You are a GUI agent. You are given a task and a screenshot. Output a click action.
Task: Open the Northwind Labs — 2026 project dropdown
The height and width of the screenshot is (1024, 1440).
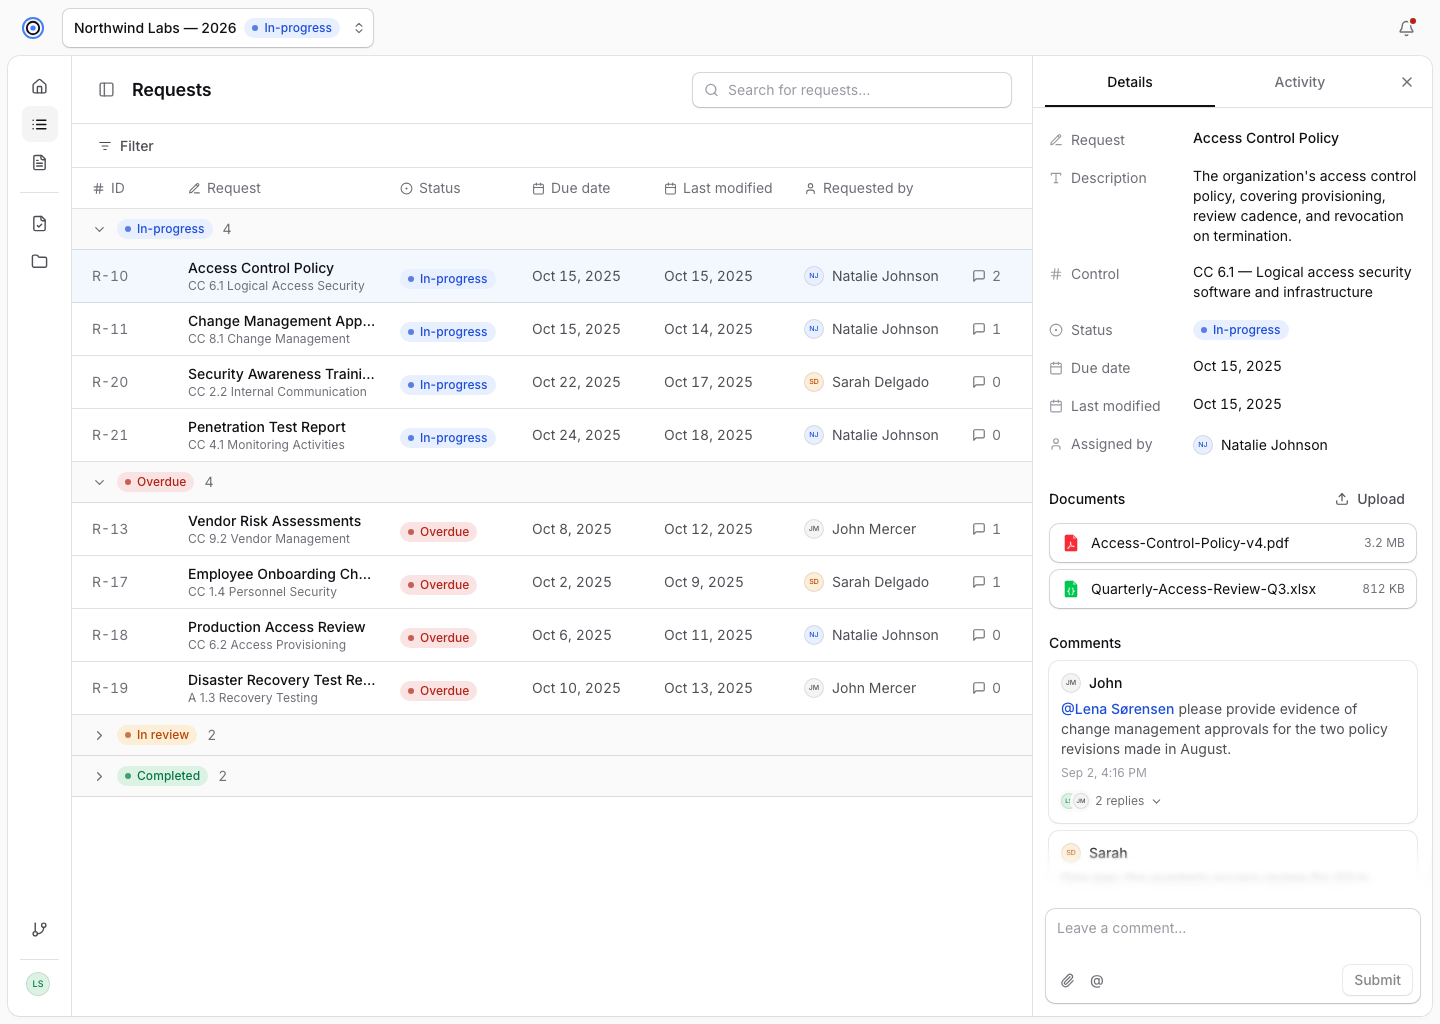pyautogui.click(x=218, y=28)
